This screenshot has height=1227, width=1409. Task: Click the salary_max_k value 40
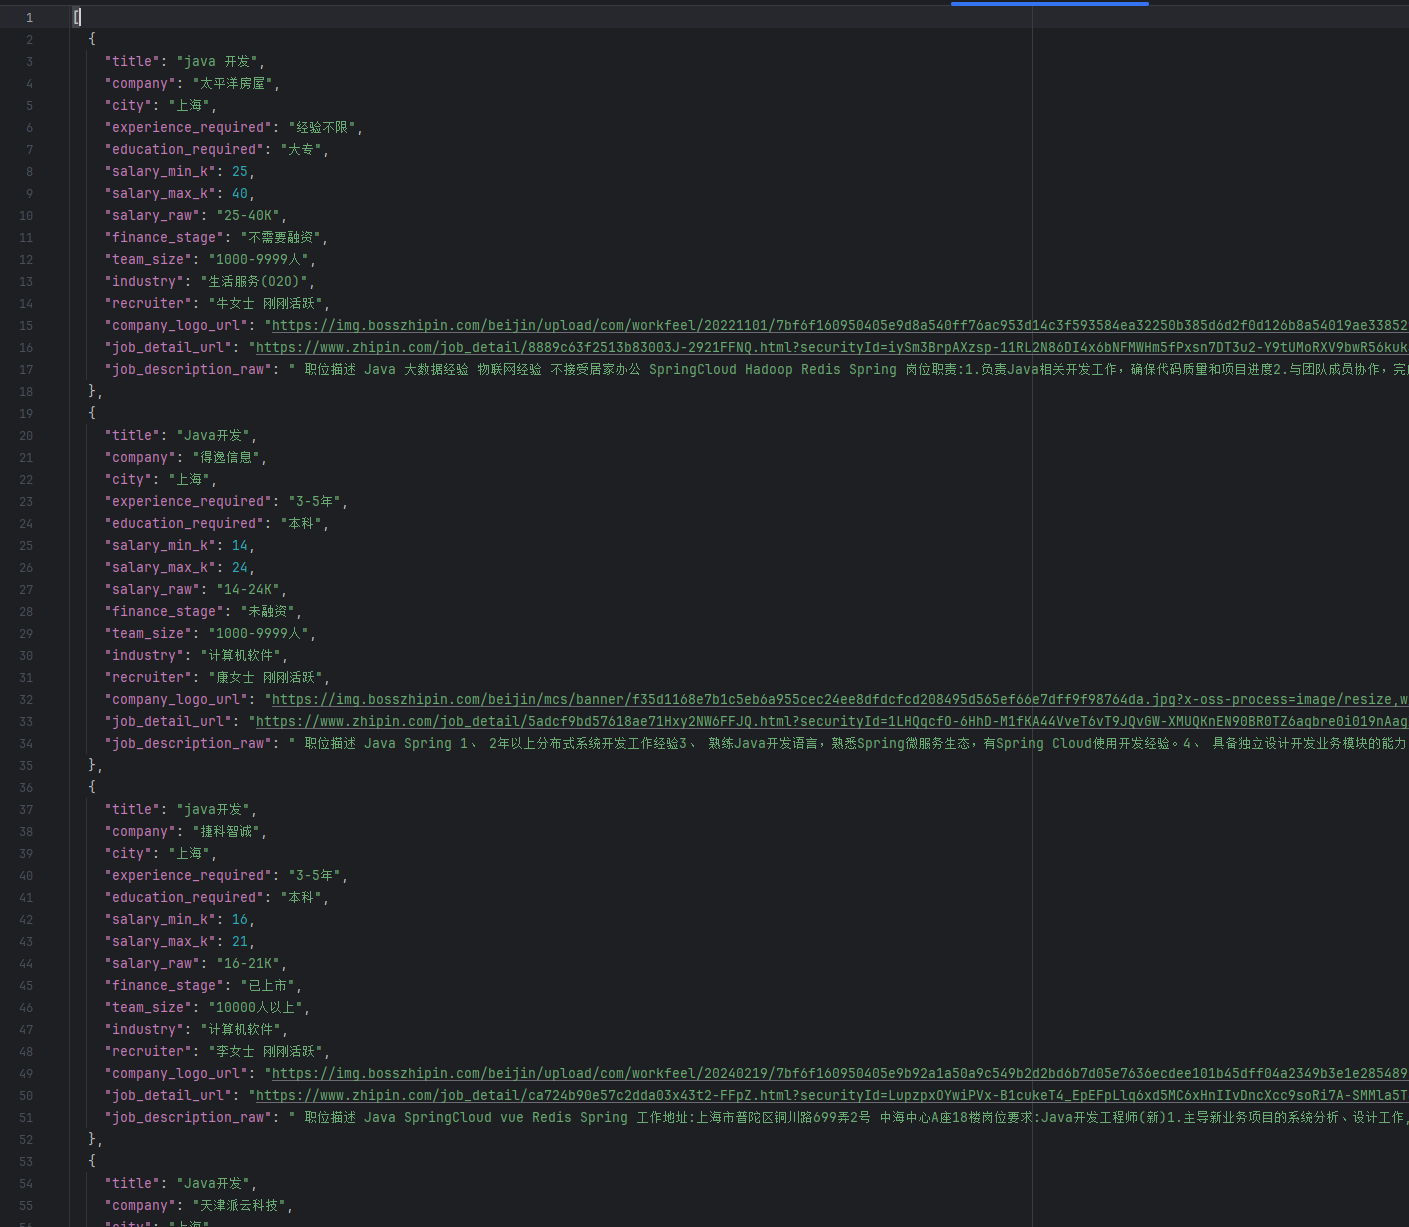pos(240,193)
